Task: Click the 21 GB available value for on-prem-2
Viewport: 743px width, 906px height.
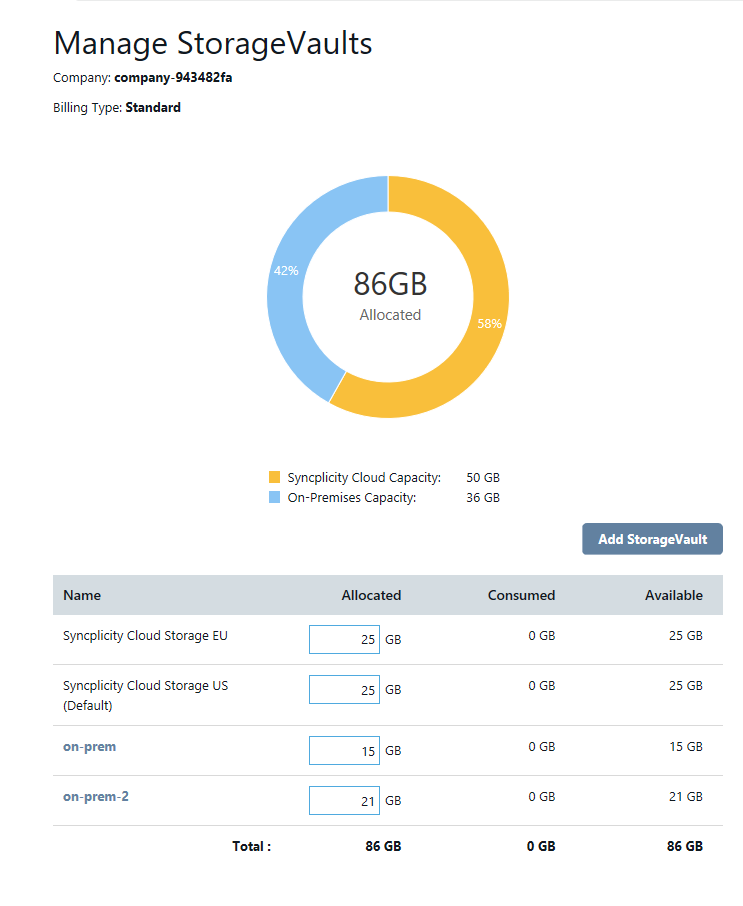Action: click(x=686, y=796)
